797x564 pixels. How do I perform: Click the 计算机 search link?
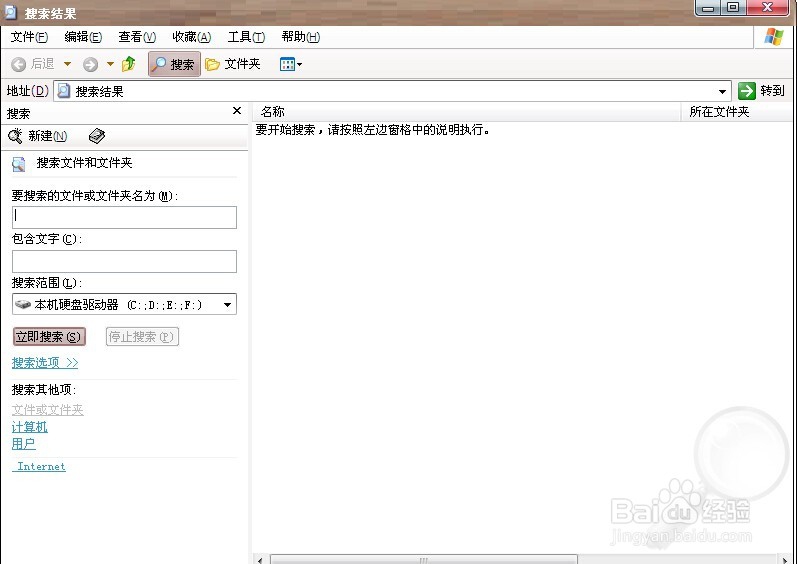point(29,427)
